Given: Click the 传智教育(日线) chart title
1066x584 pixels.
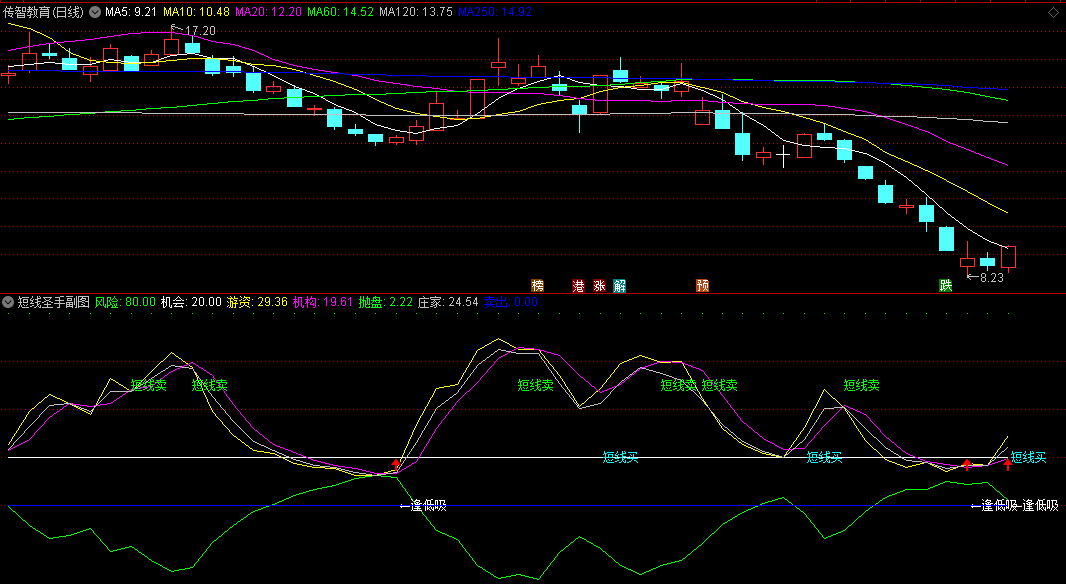Looking at the screenshot, I should pyautogui.click(x=43, y=12).
